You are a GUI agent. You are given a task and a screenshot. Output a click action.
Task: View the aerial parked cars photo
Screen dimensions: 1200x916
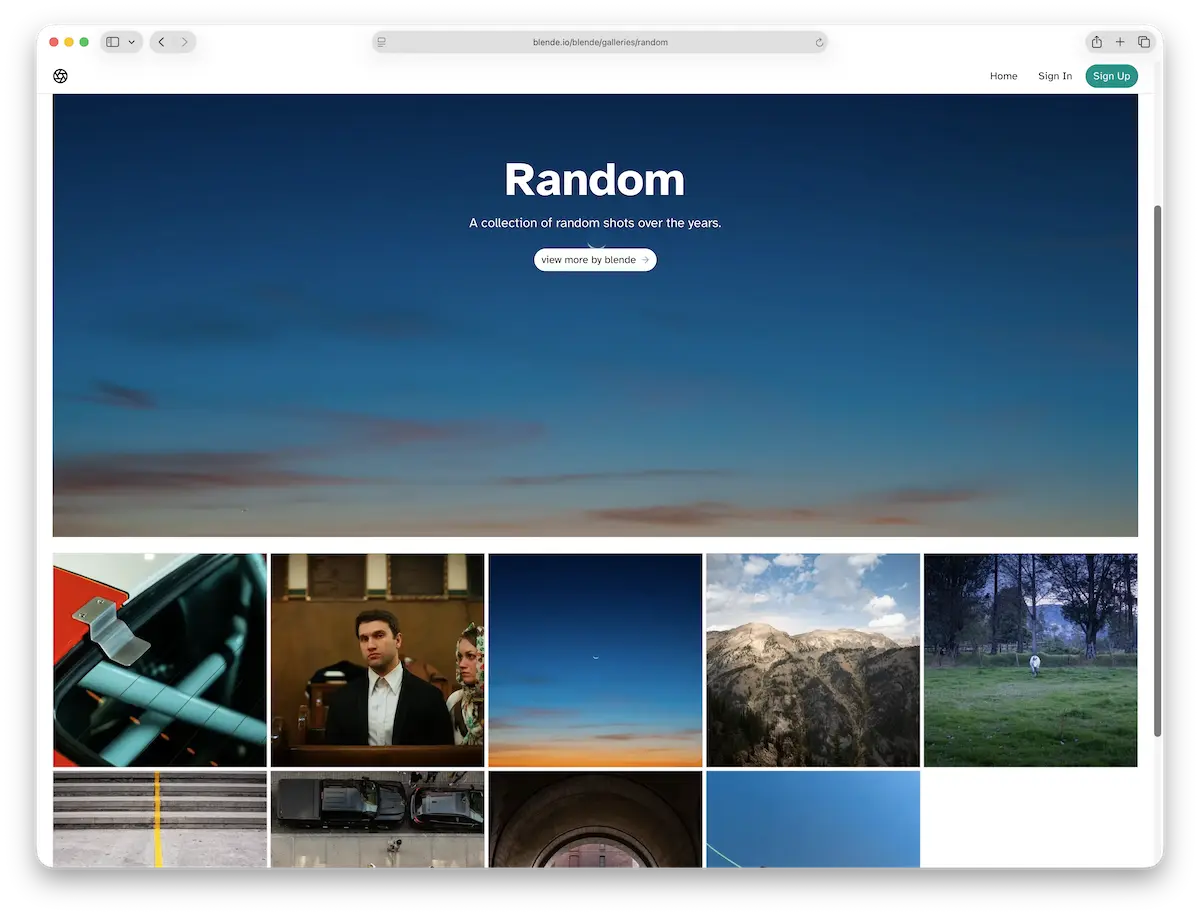[x=377, y=820]
